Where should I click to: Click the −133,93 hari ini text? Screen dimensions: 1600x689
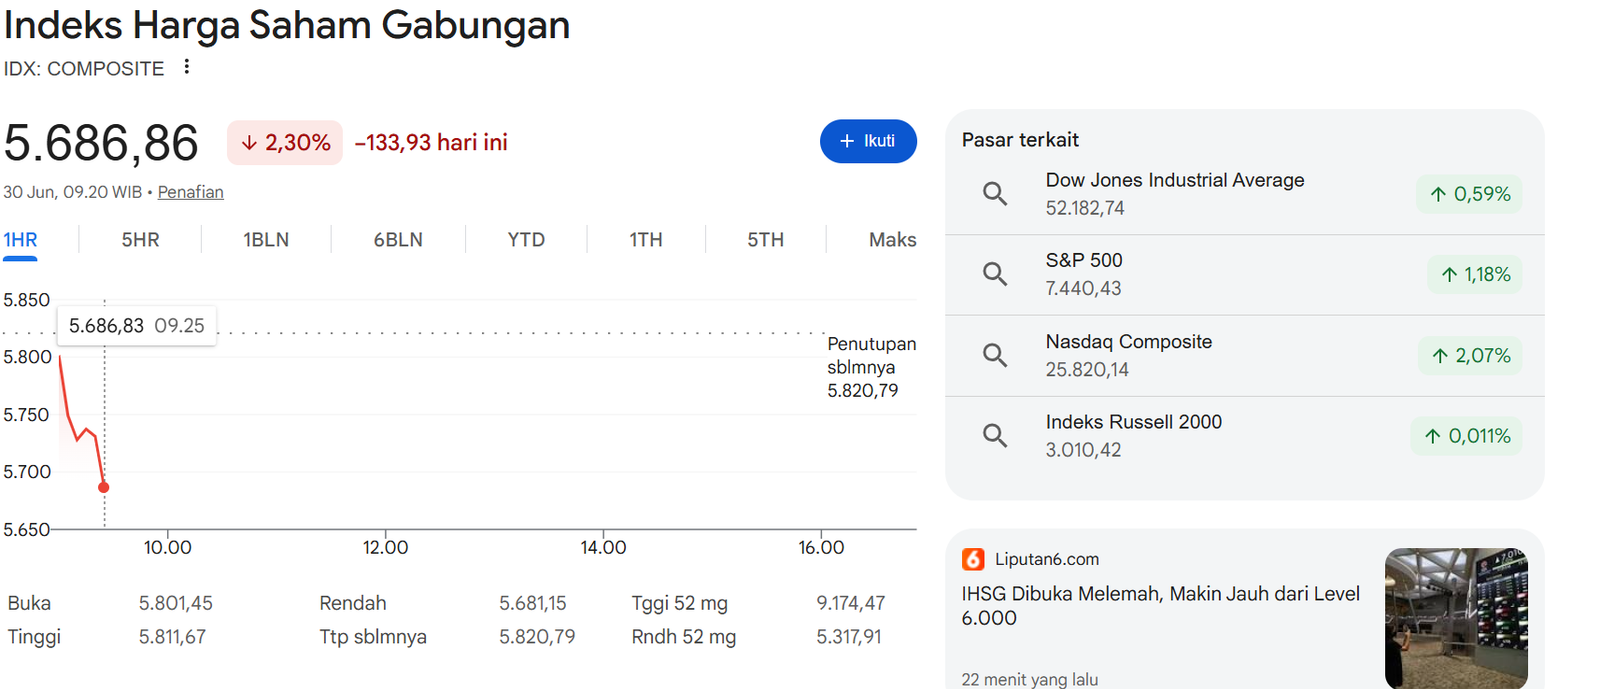(x=431, y=143)
